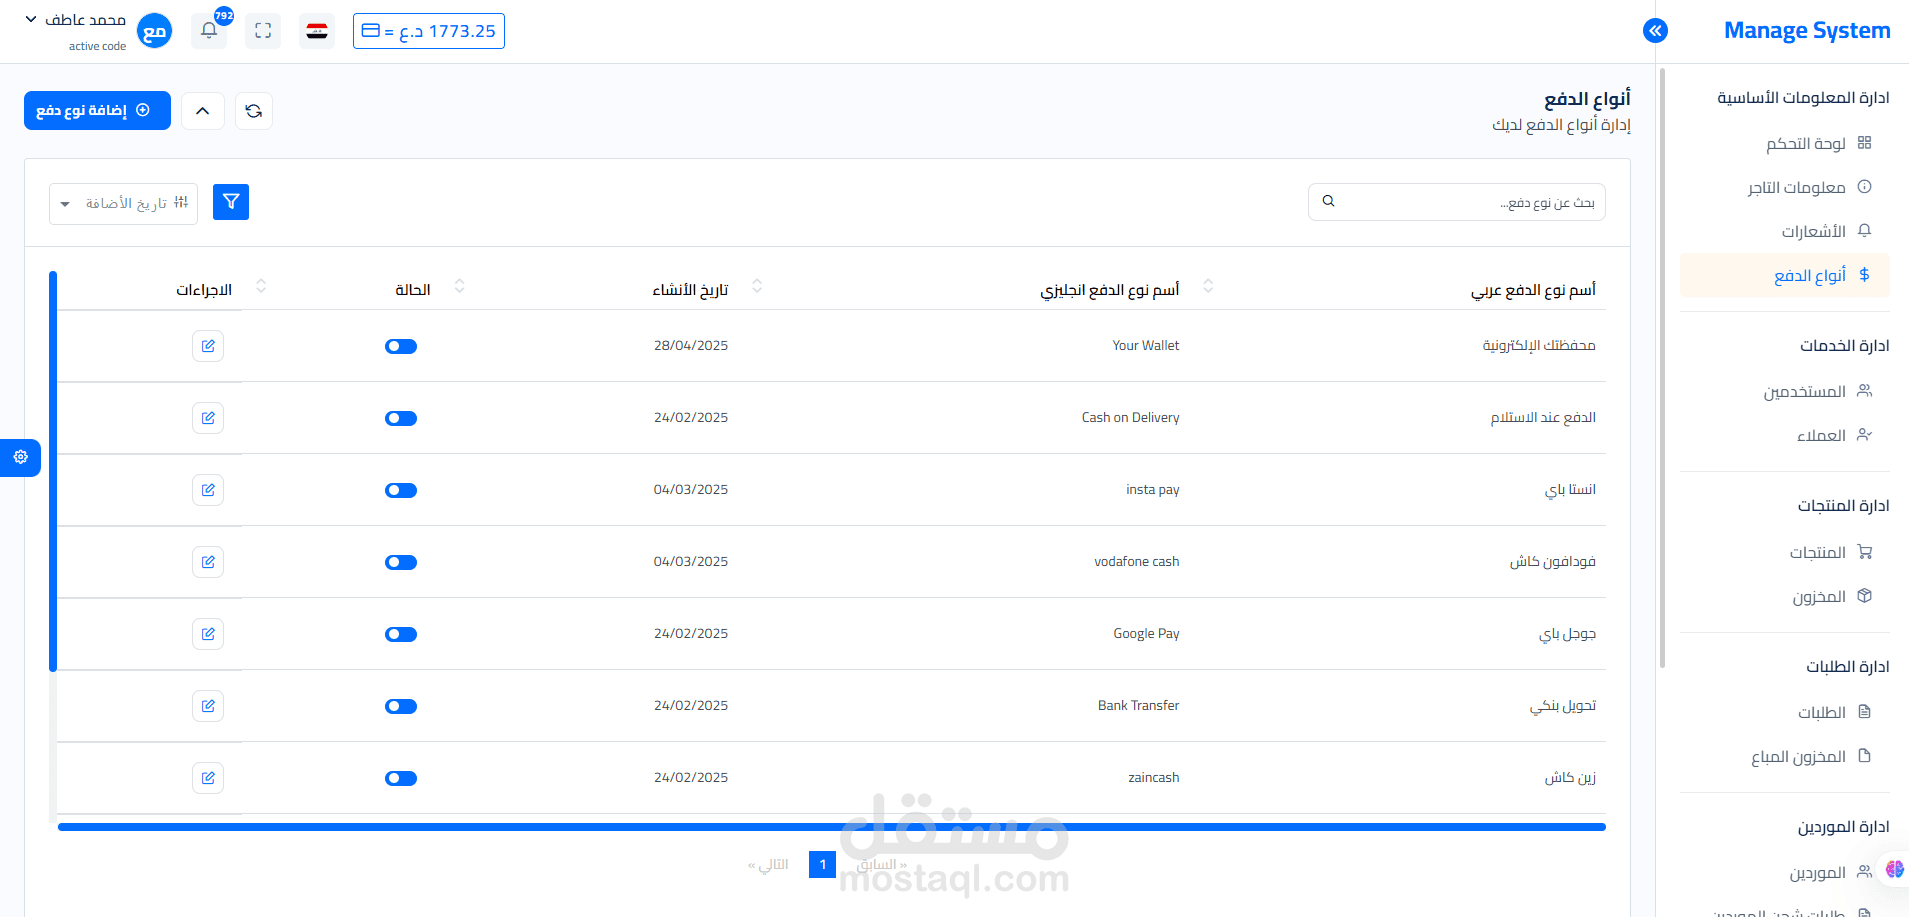
Task: Select the Iraq flag language icon
Action: pyautogui.click(x=317, y=30)
